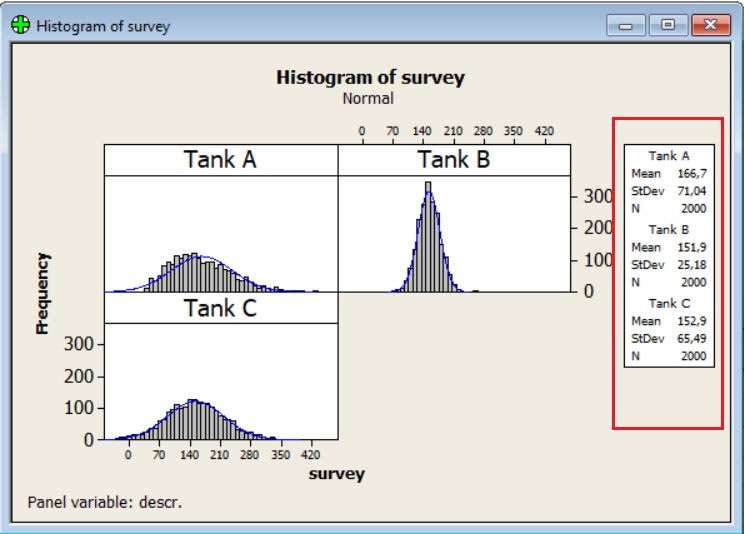Select the histogram bars in Tank C panel

[x=190, y=420]
